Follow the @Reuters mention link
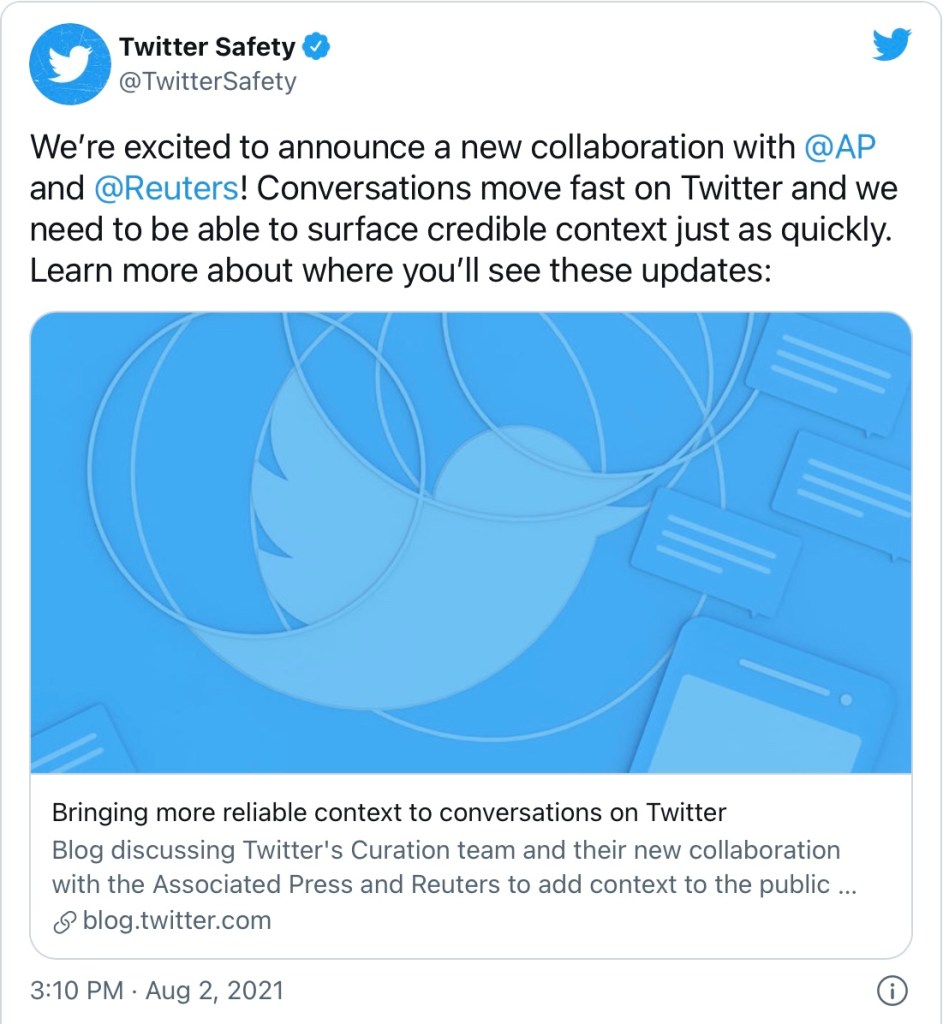The width and height of the screenshot is (943, 1024). point(166,188)
